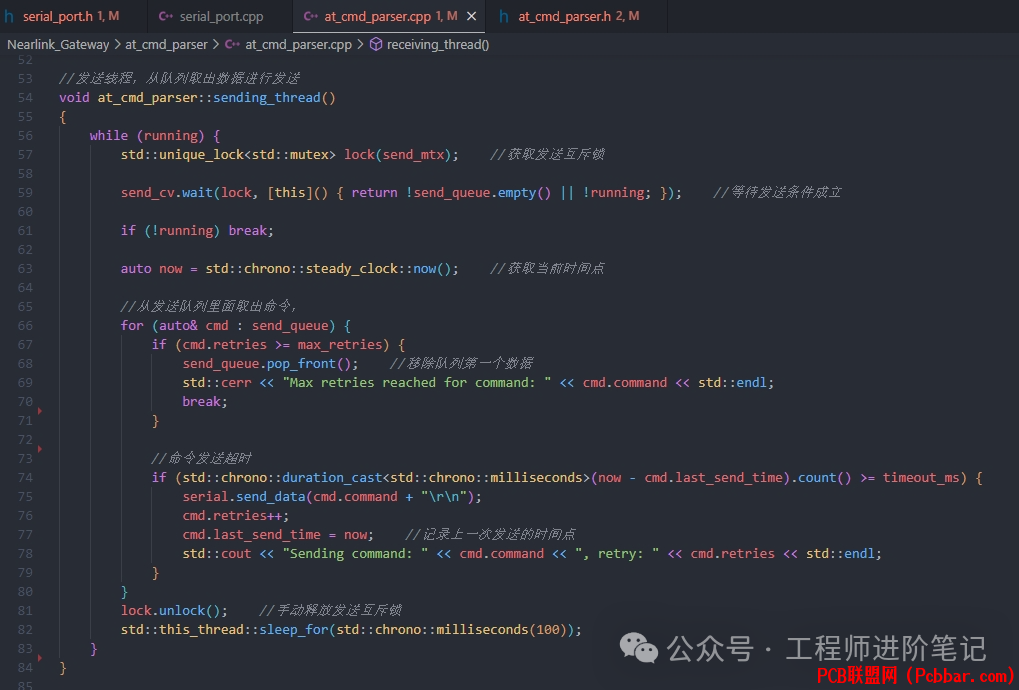Click 'timeout_ms' on line 74
1019x690 pixels.
click(921, 478)
